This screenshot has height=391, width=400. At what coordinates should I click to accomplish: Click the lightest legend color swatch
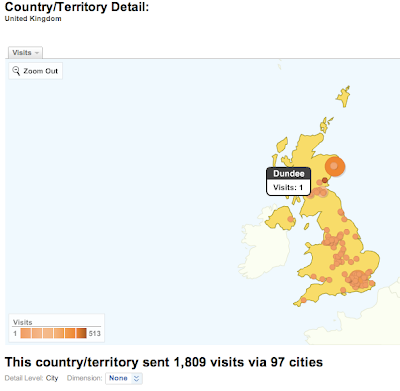tap(26, 333)
